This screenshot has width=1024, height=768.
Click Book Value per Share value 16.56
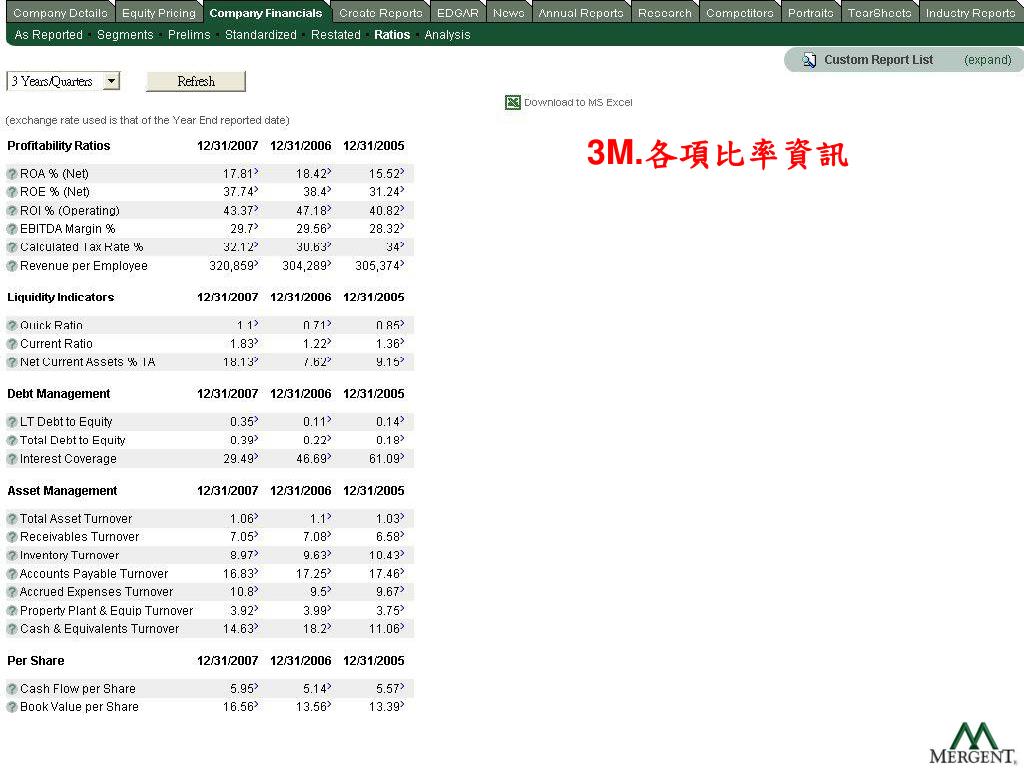[240, 707]
